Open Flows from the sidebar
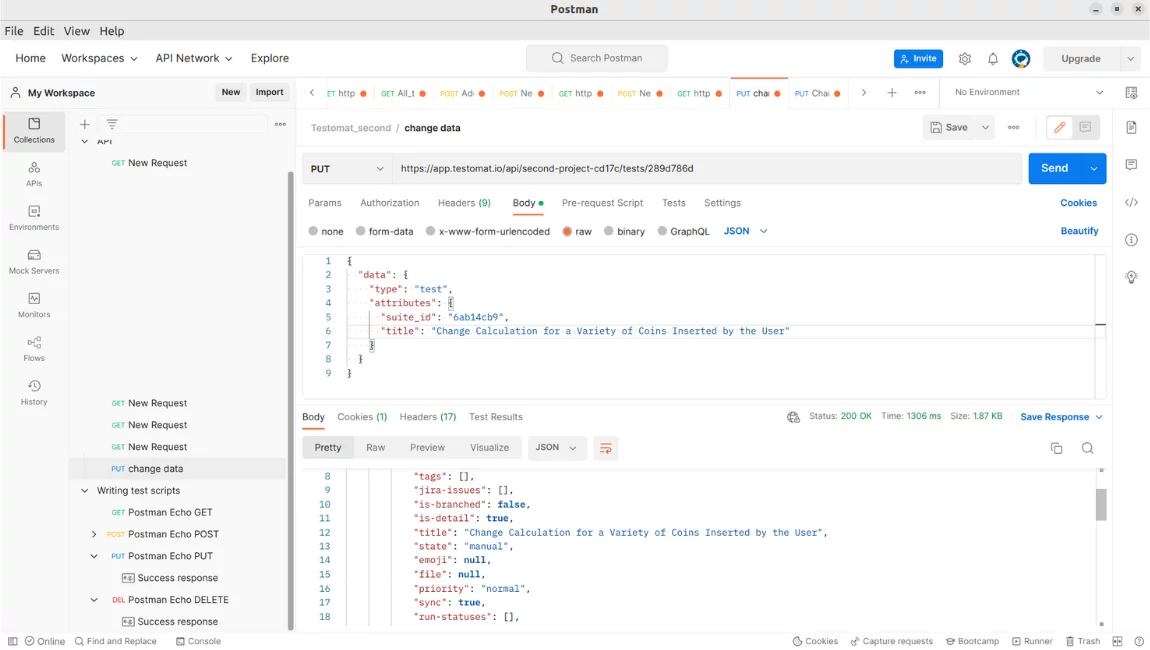The image size is (1150, 650). (34, 348)
